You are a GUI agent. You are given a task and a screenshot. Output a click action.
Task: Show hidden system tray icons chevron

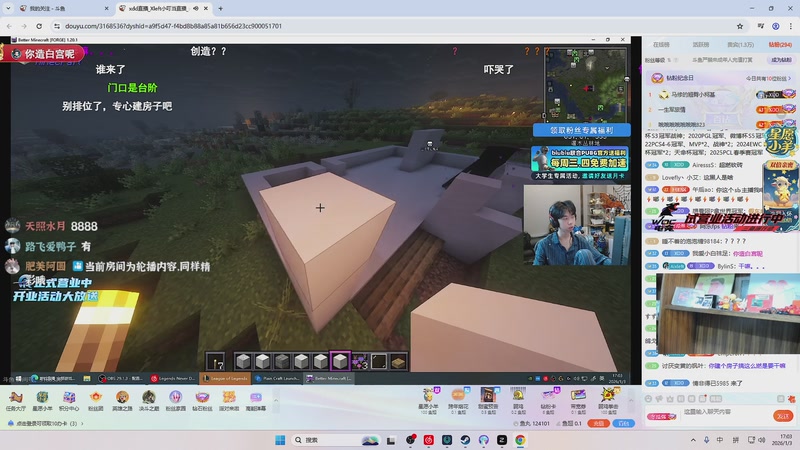(693, 440)
